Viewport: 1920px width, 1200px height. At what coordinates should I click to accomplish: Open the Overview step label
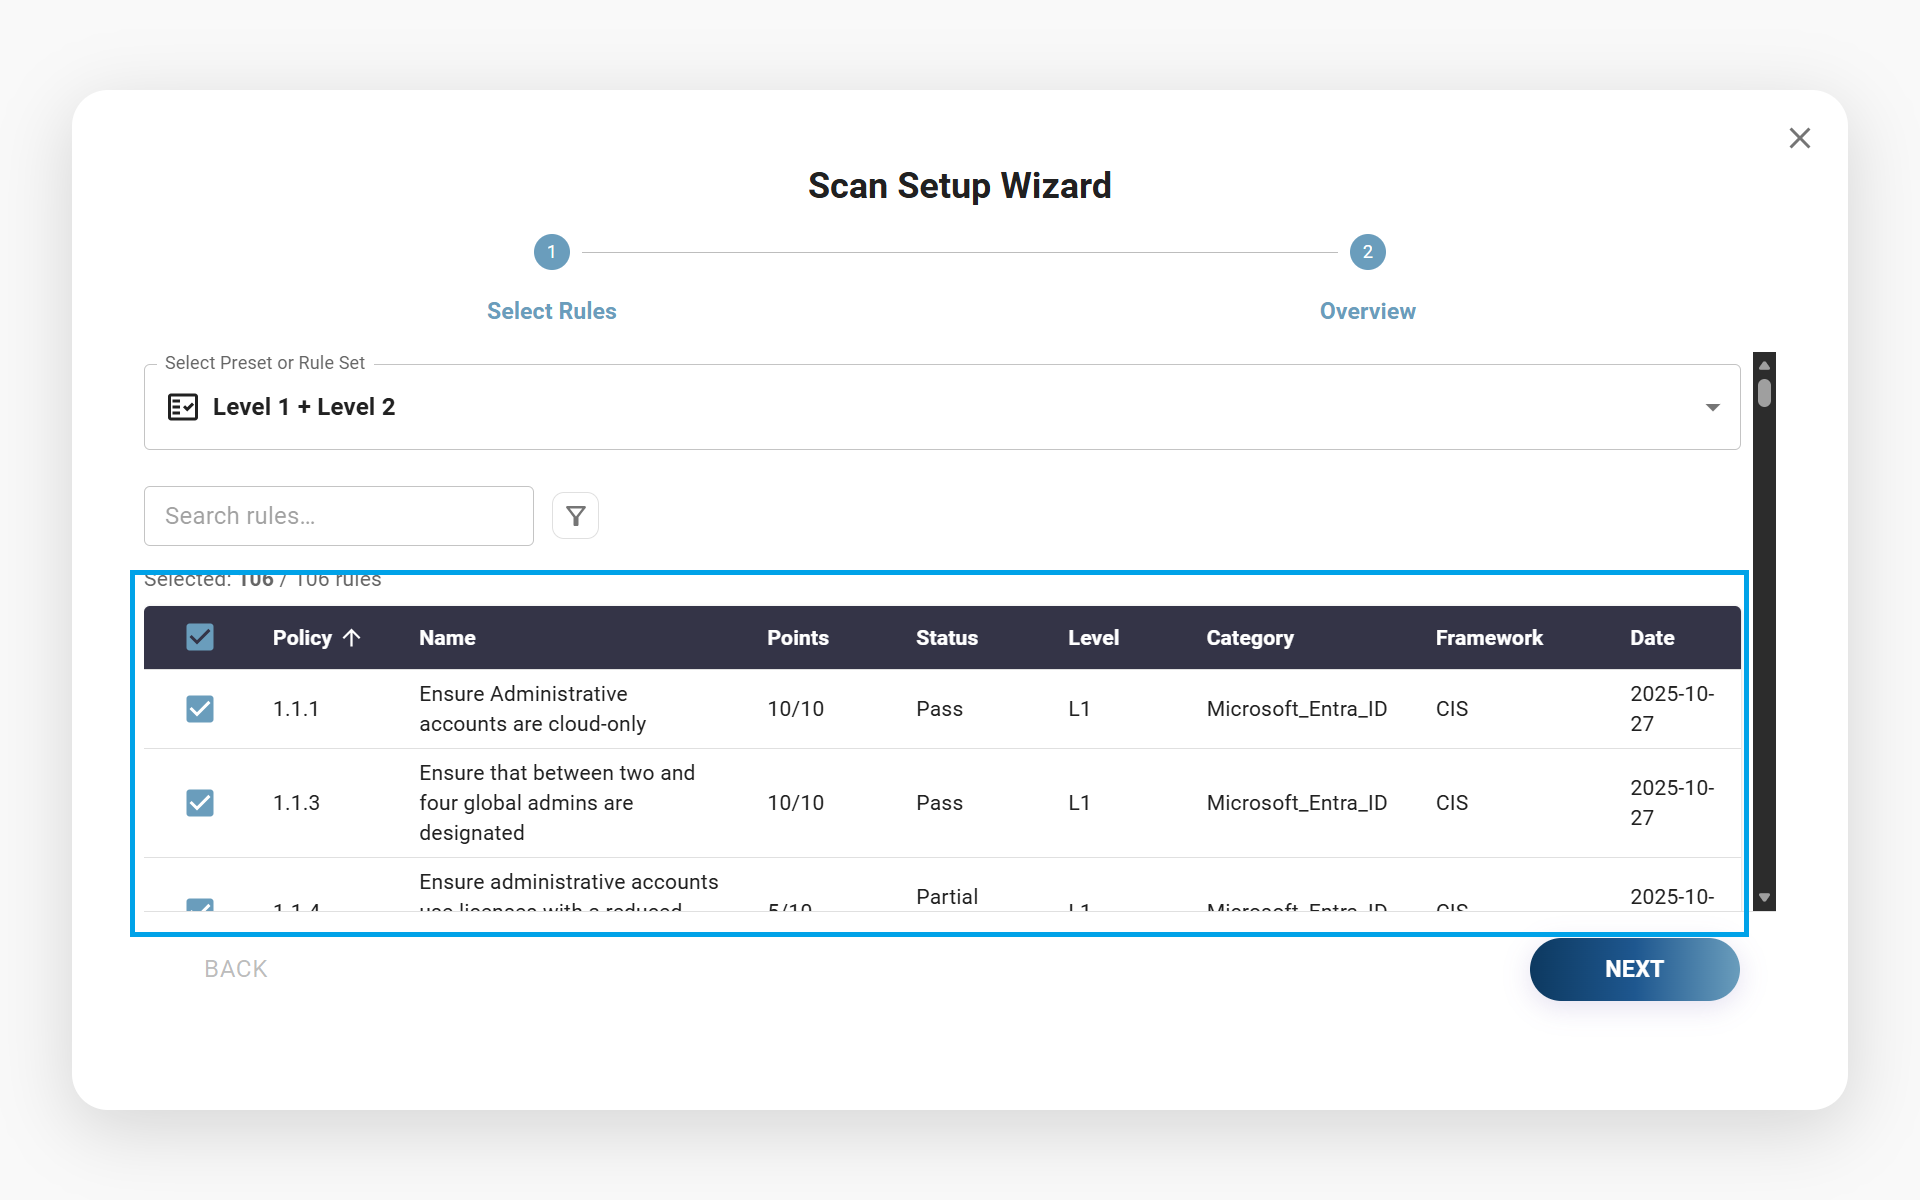[x=1367, y=311]
